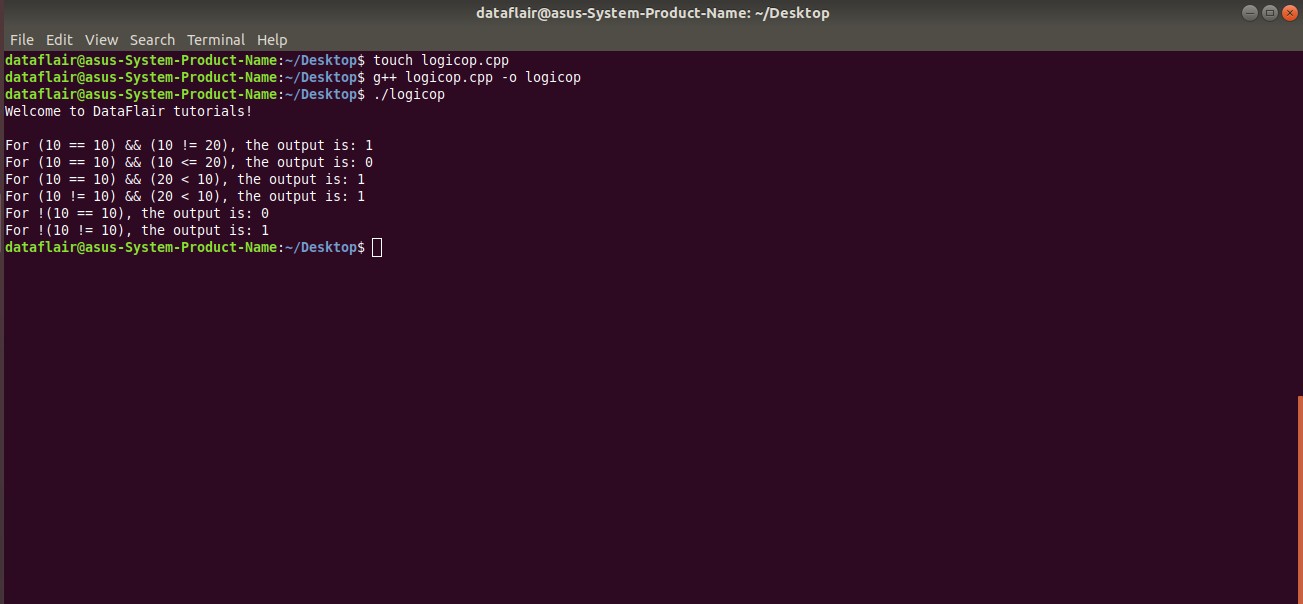This screenshot has height=604, width=1303.
Task: Open the Help menu
Action: 272,40
